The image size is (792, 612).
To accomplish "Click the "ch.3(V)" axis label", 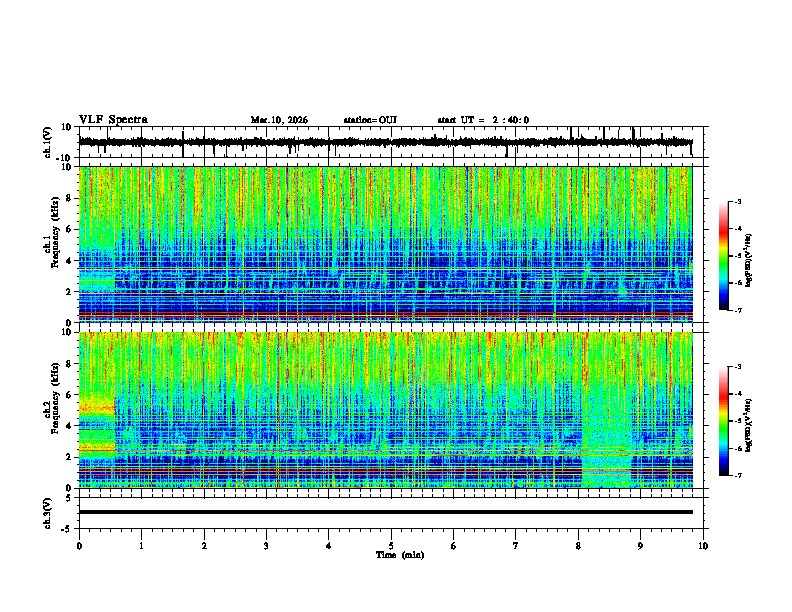I will 48,513.
